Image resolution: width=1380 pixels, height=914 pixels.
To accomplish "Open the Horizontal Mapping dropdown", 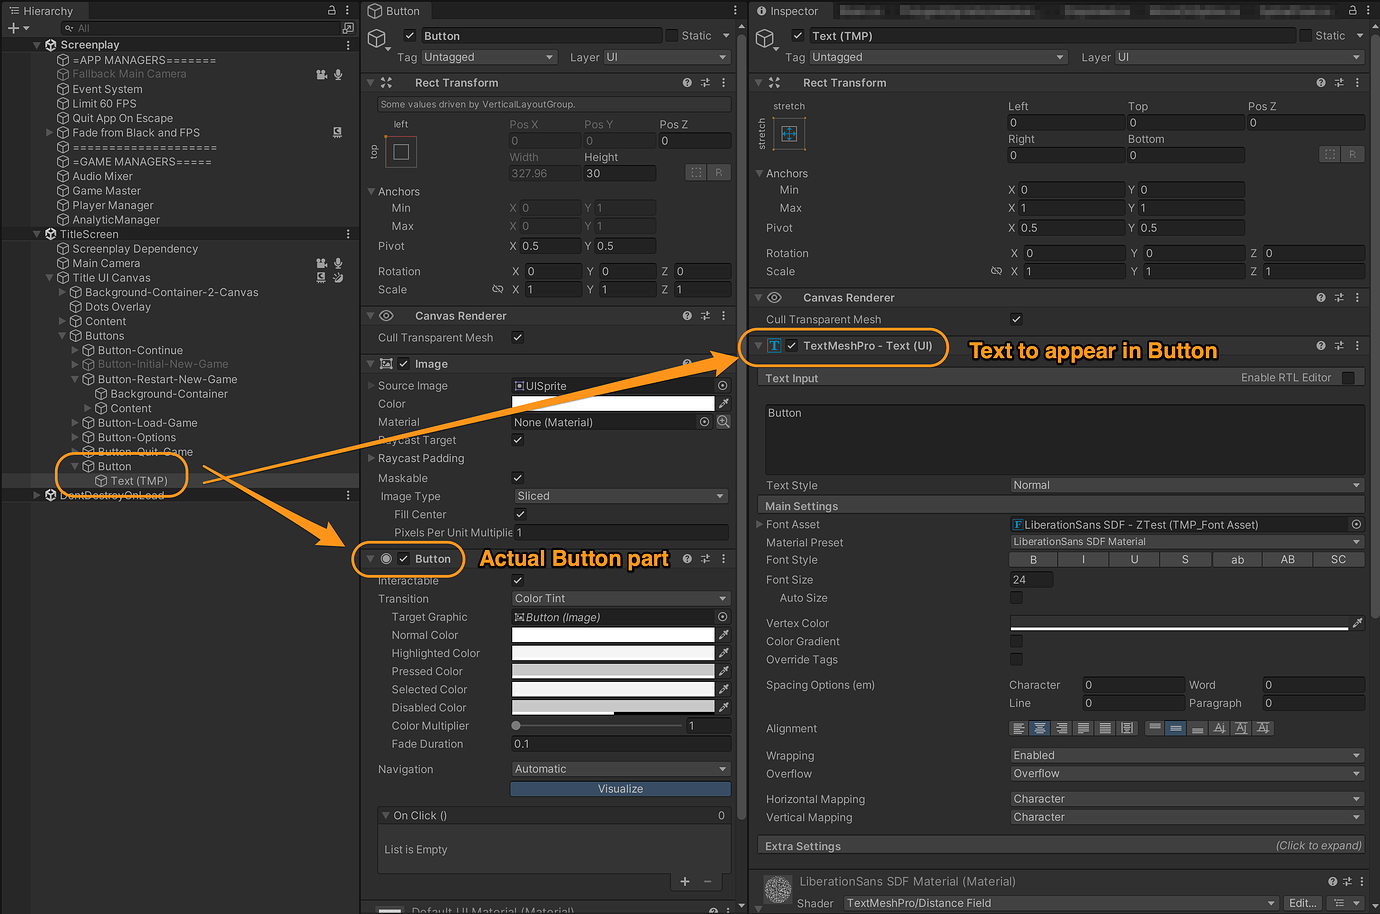I will coord(1187,799).
